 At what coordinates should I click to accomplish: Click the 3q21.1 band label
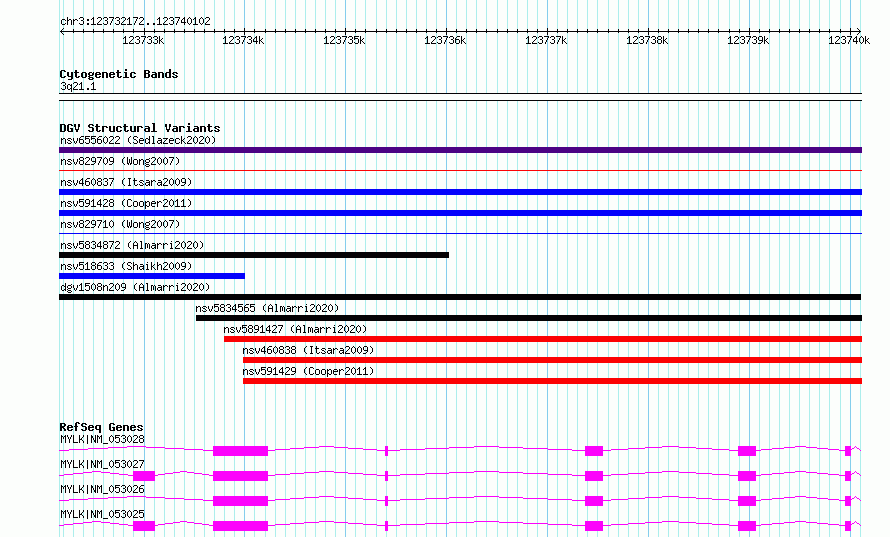coord(78,86)
